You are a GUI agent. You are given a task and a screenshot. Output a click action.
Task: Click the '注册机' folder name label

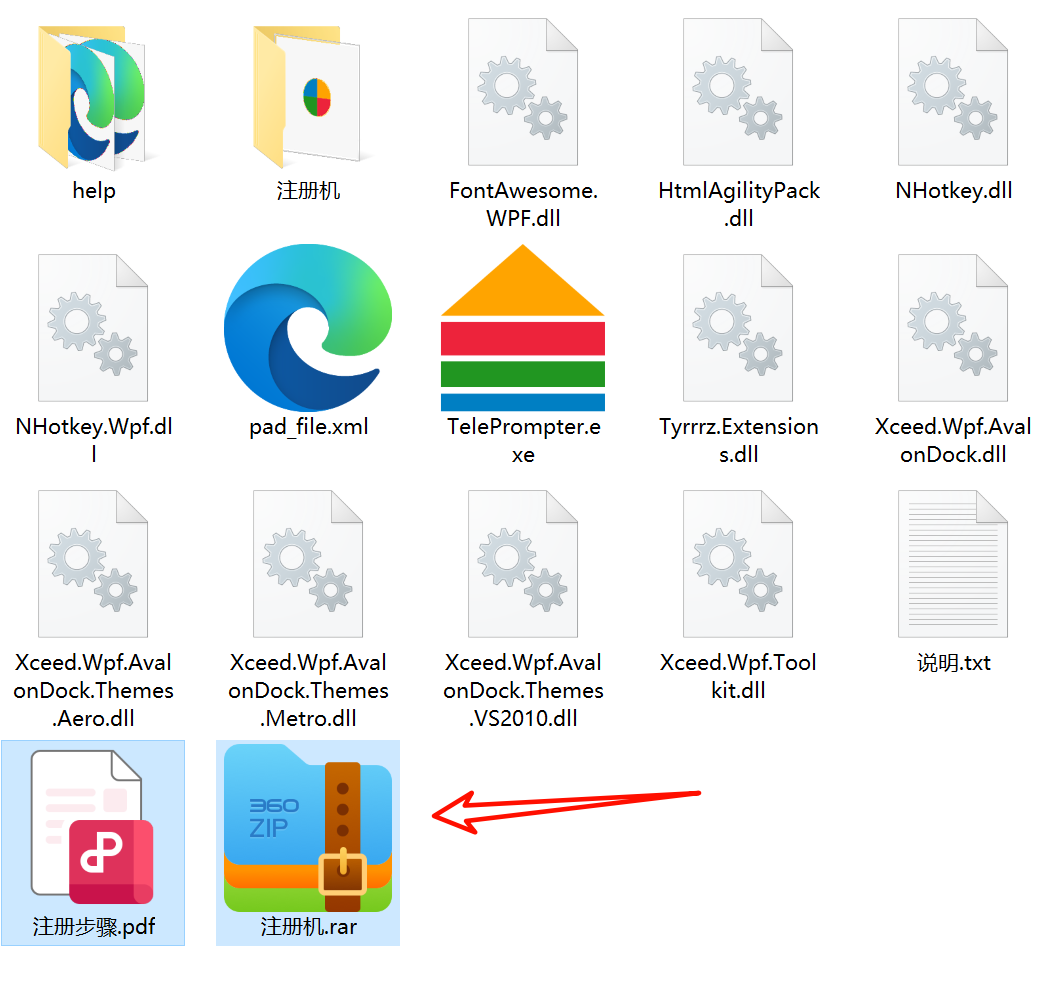[x=308, y=191]
